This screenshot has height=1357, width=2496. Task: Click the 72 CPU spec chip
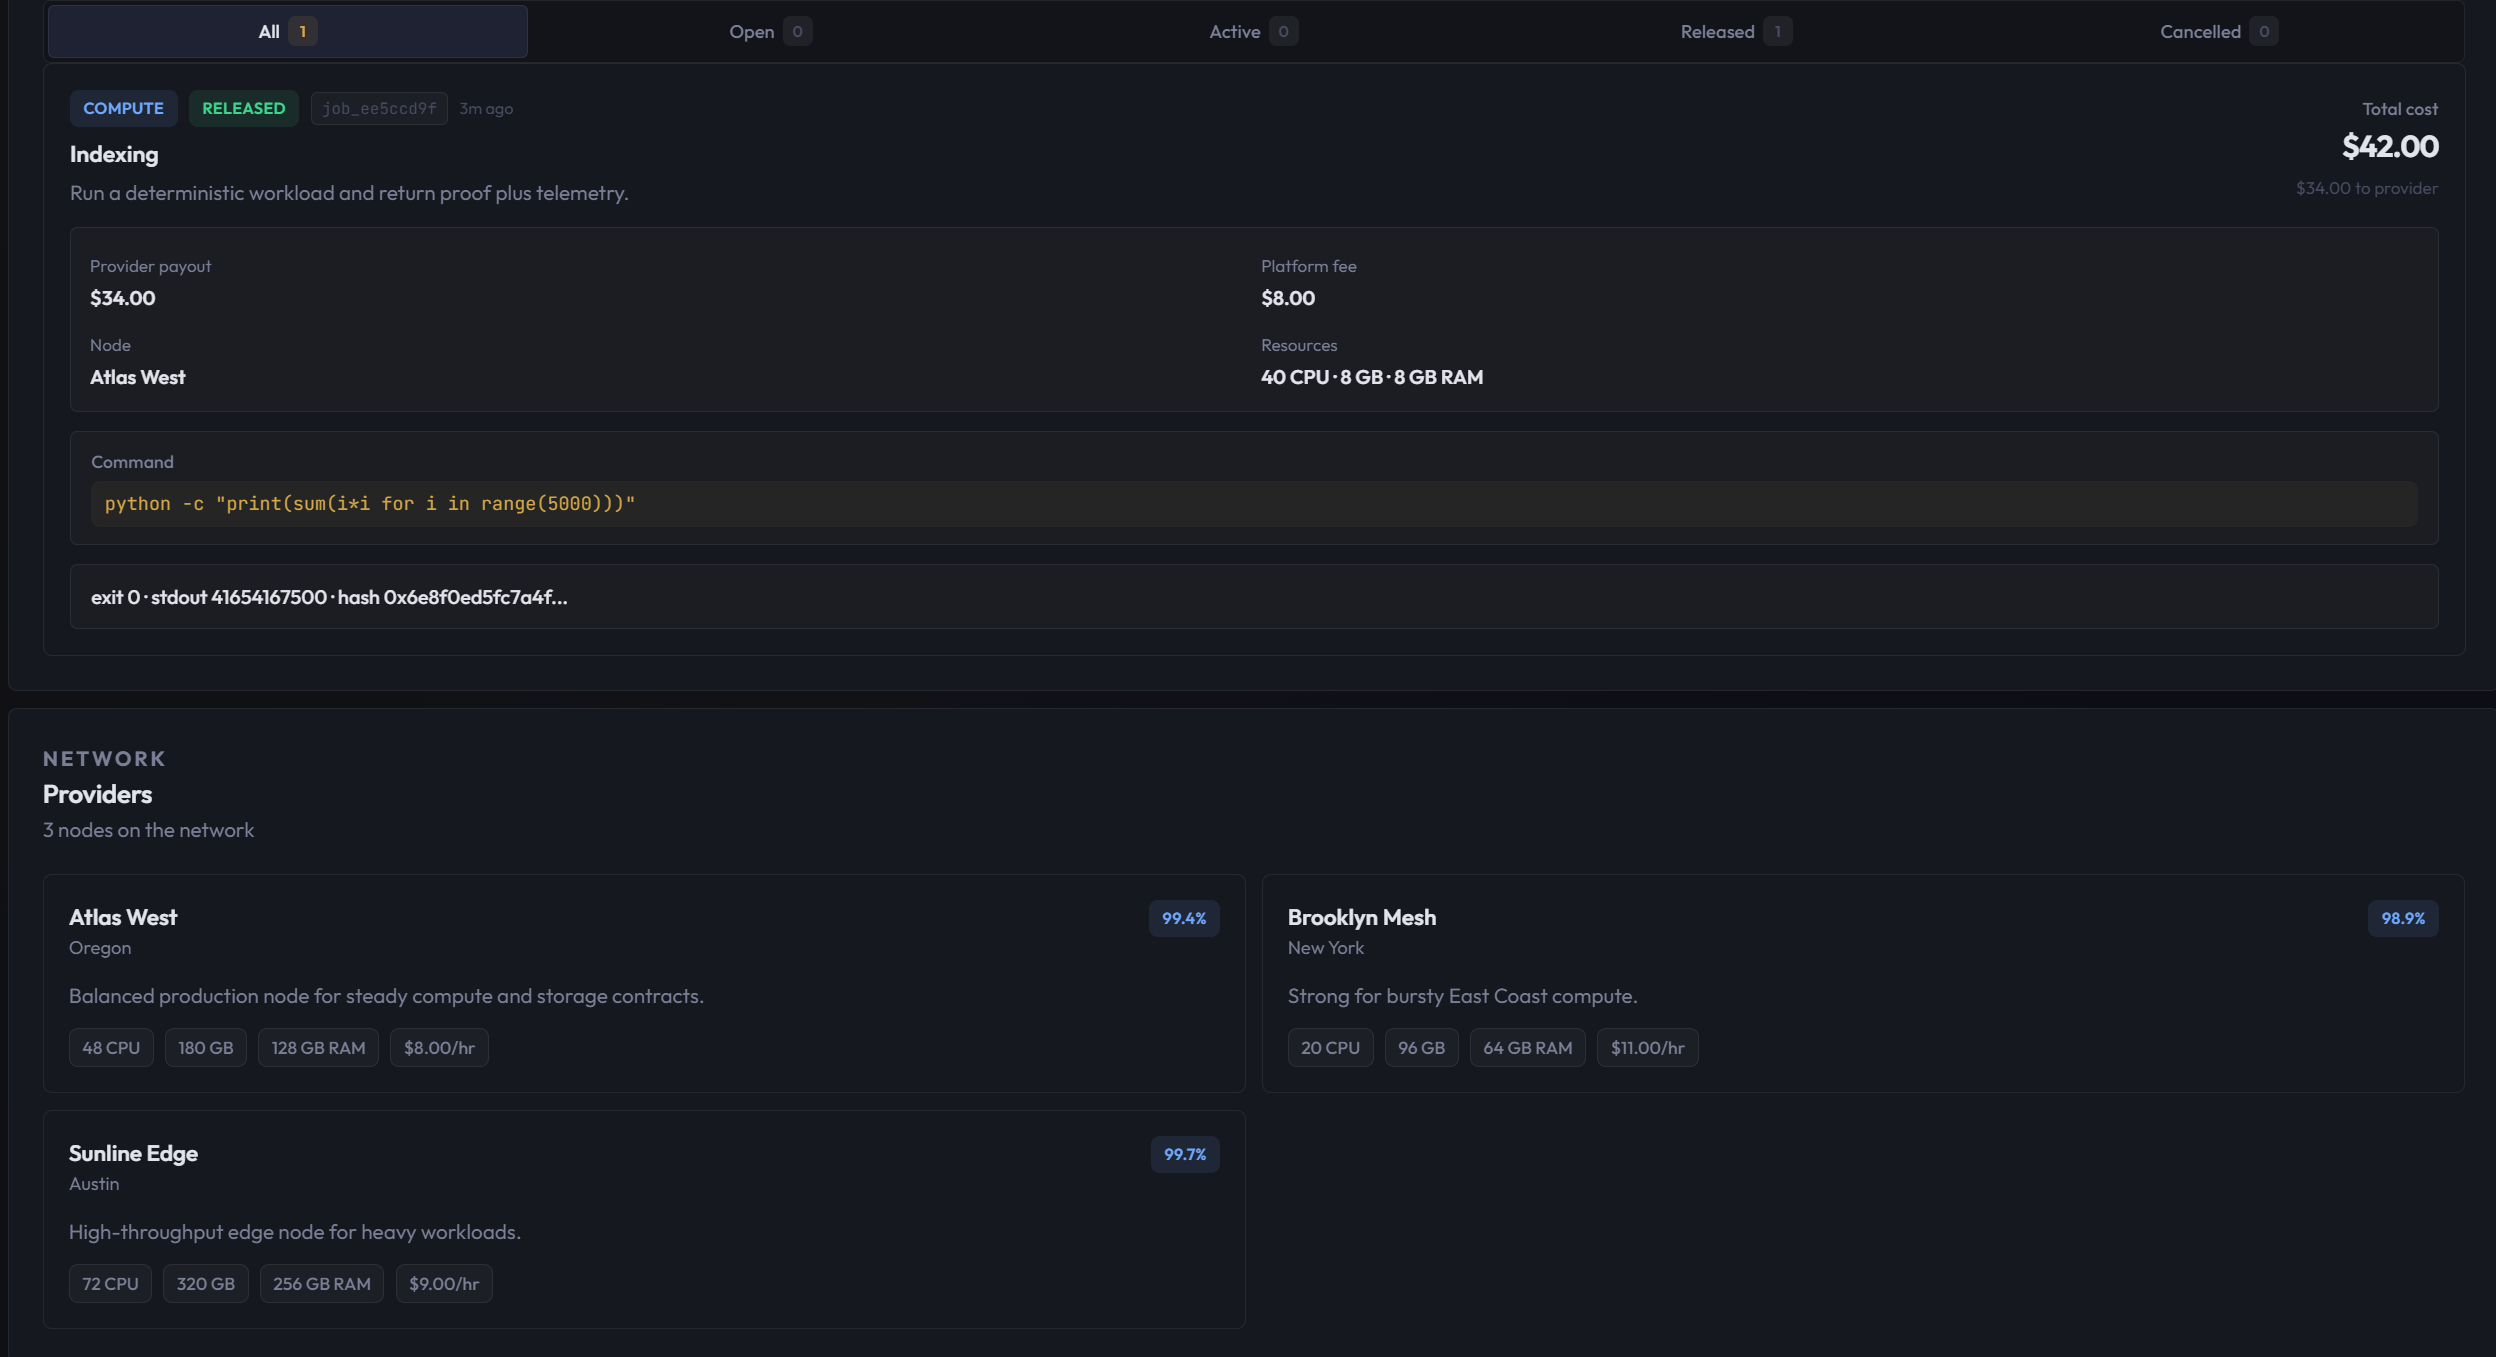110,1283
